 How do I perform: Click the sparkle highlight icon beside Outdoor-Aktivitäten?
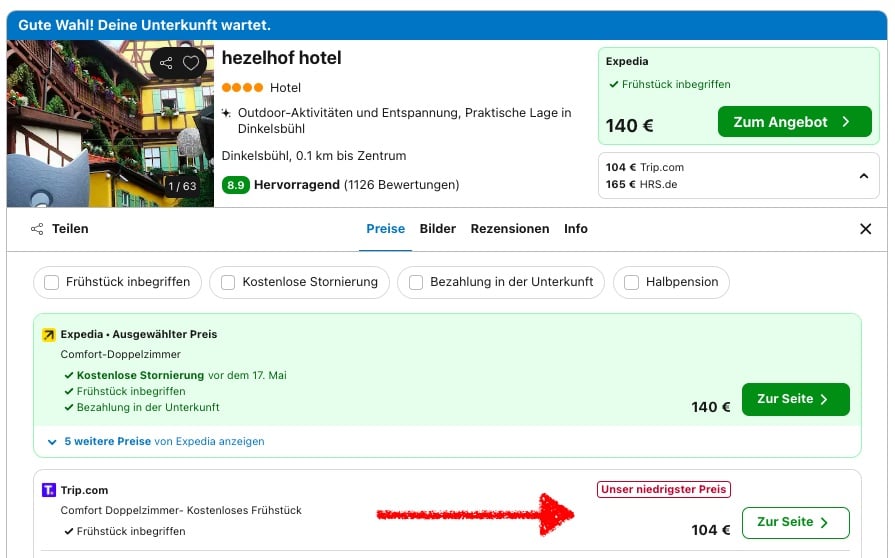click(227, 113)
